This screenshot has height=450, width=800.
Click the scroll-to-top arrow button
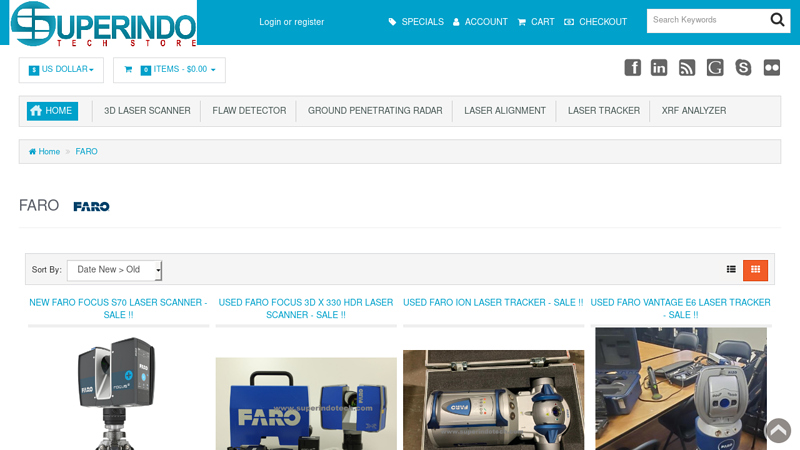coord(778,430)
